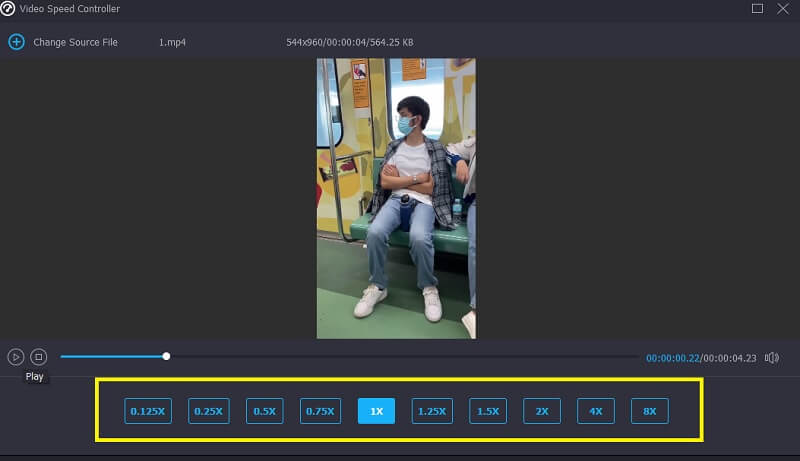Close the Video Speed Controller window
The image size is (800, 461).
click(x=785, y=9)
